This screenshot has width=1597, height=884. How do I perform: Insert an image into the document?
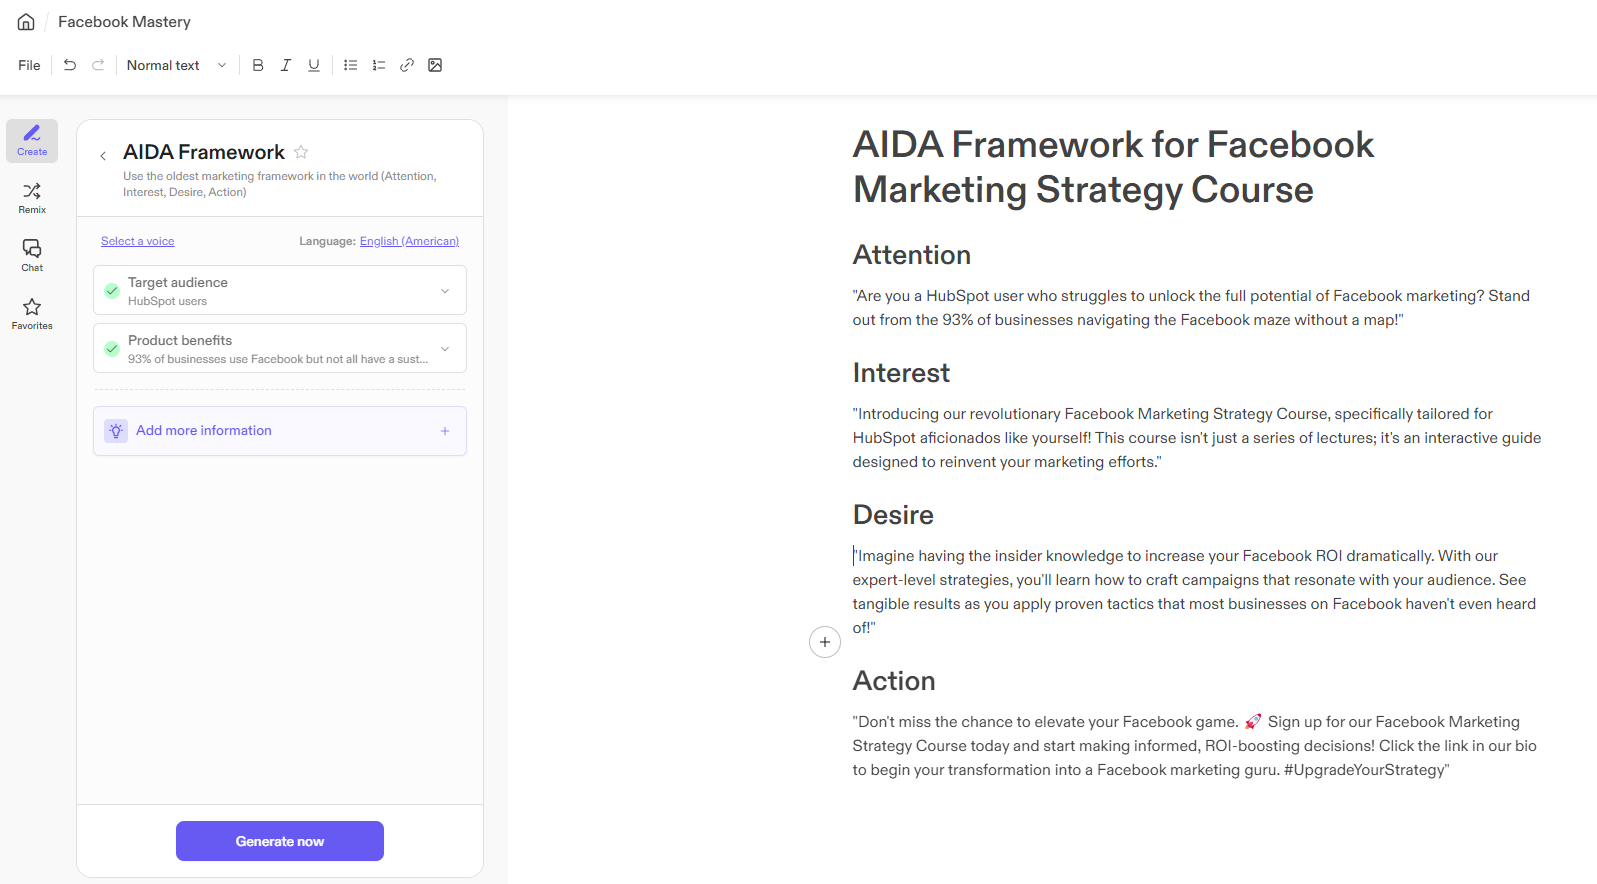pyautogui.click(x=435, y=65)
